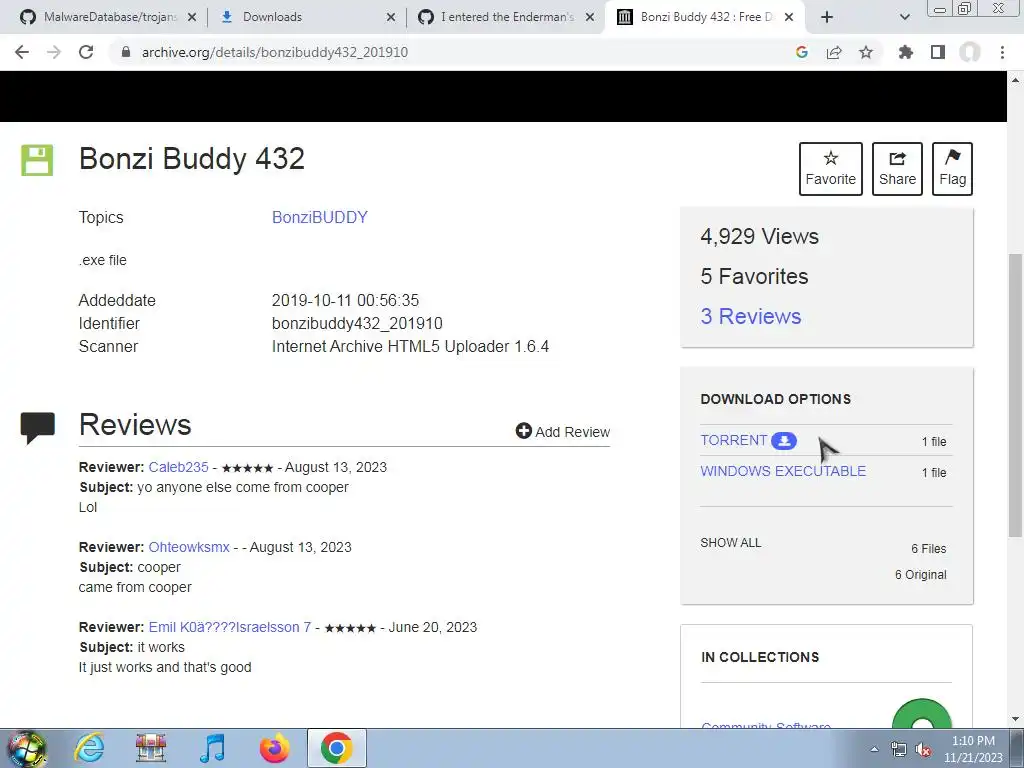Click SHOW ALL download options

(x=731, y=543)
